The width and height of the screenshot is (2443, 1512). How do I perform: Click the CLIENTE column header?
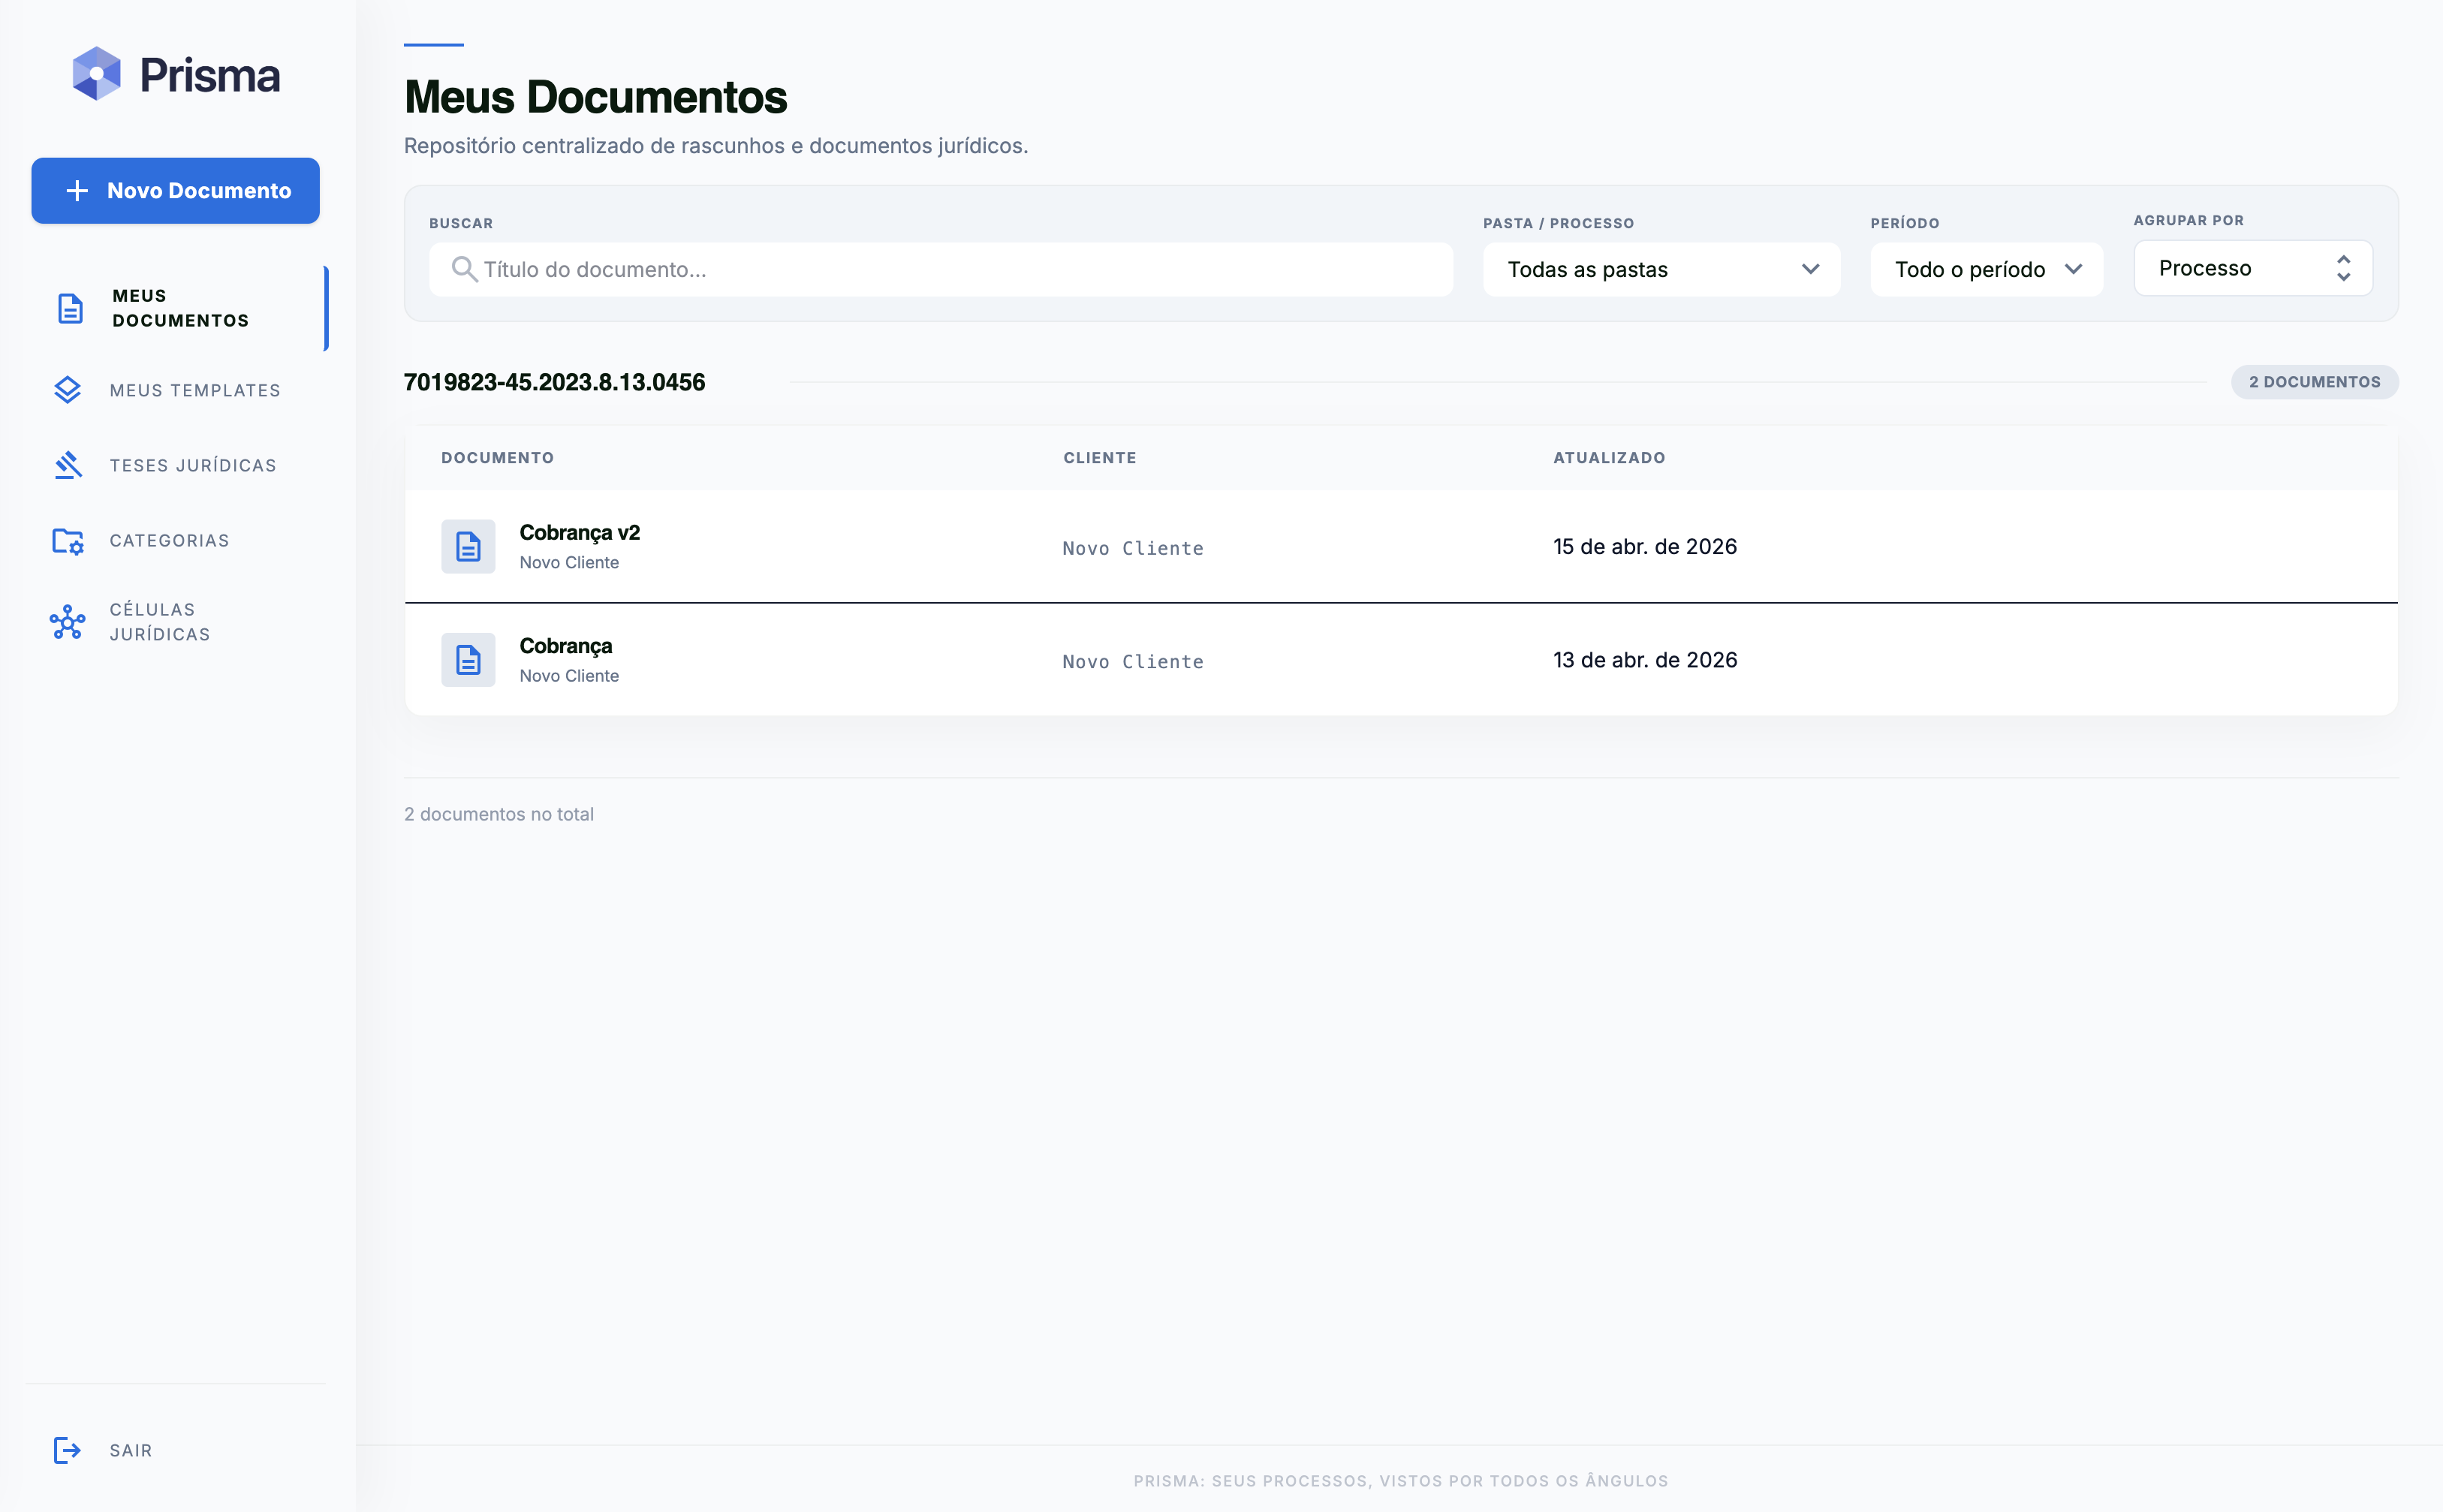click(x=1099, y=458)
